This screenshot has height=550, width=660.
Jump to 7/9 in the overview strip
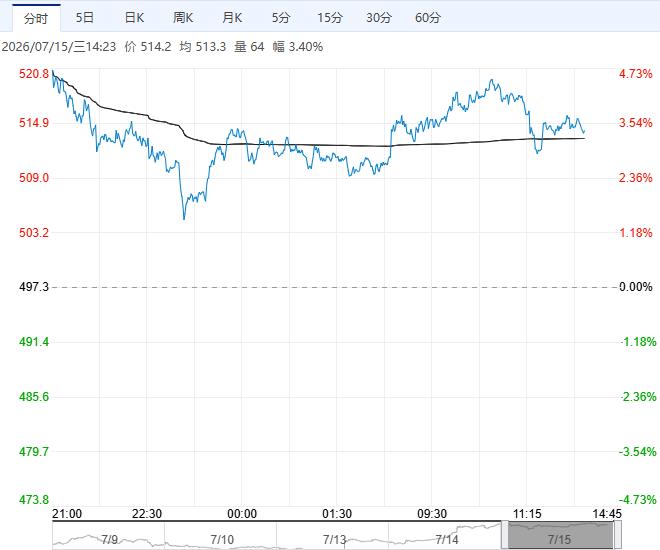point(109,539)
